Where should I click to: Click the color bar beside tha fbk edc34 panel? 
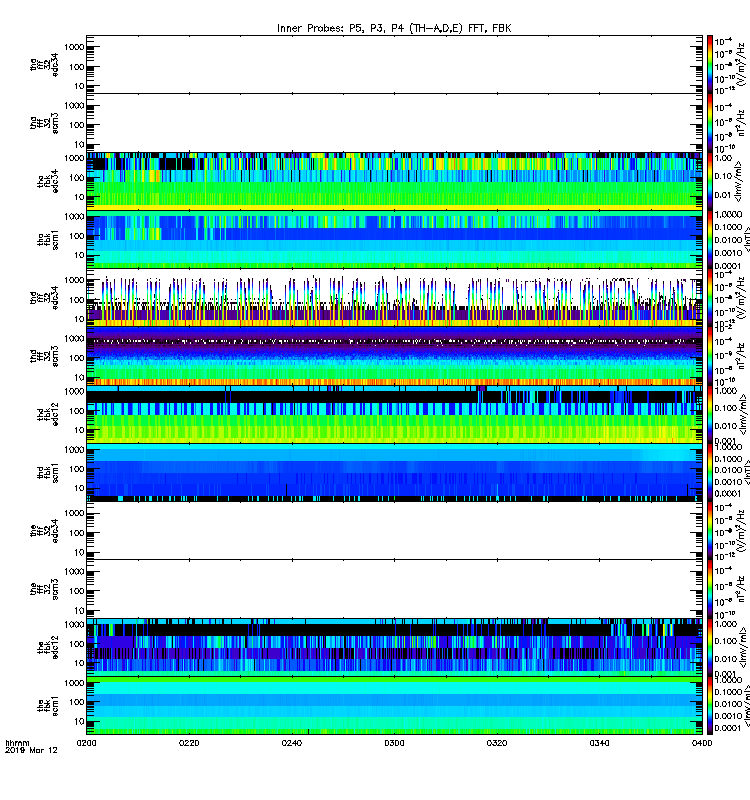710,181
